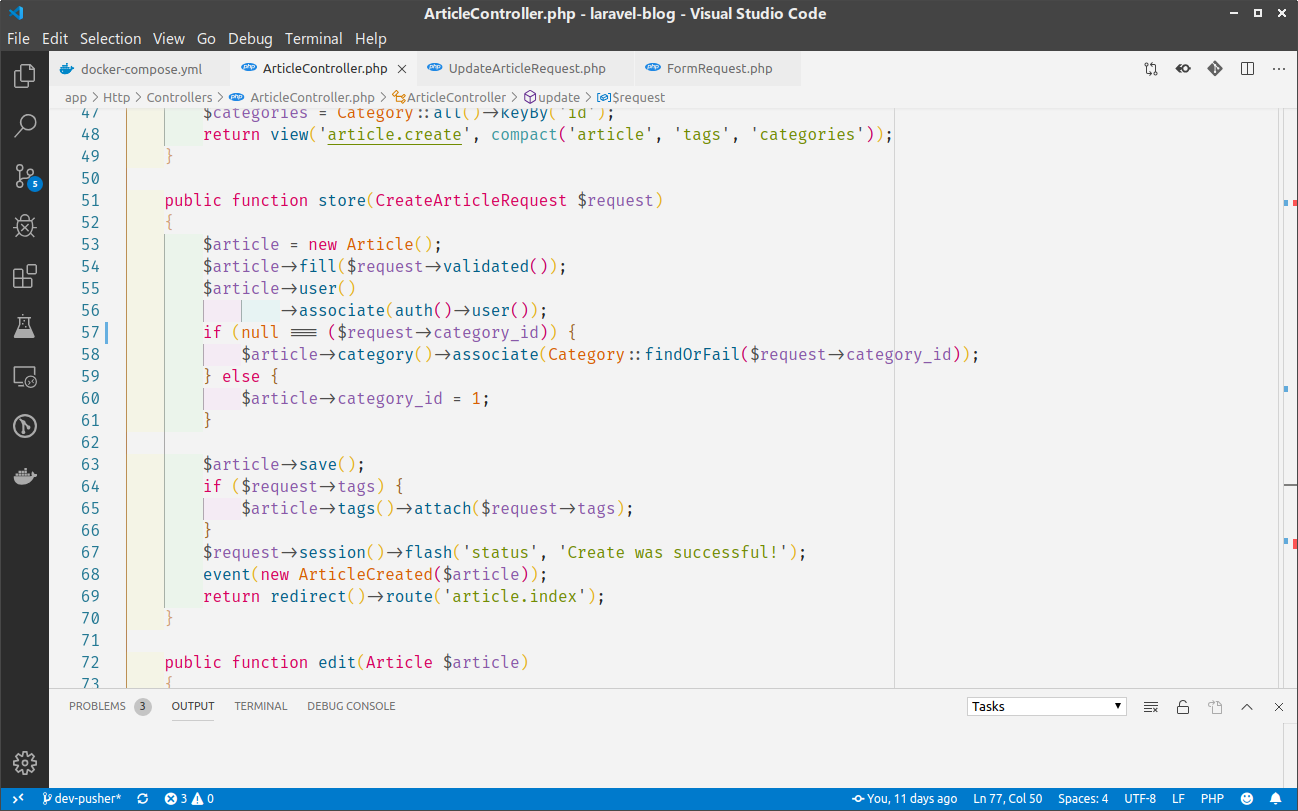Open the Docker extension panel
Image resolution: width=1298 pixels, height=811 pixels.
point(25,476)
